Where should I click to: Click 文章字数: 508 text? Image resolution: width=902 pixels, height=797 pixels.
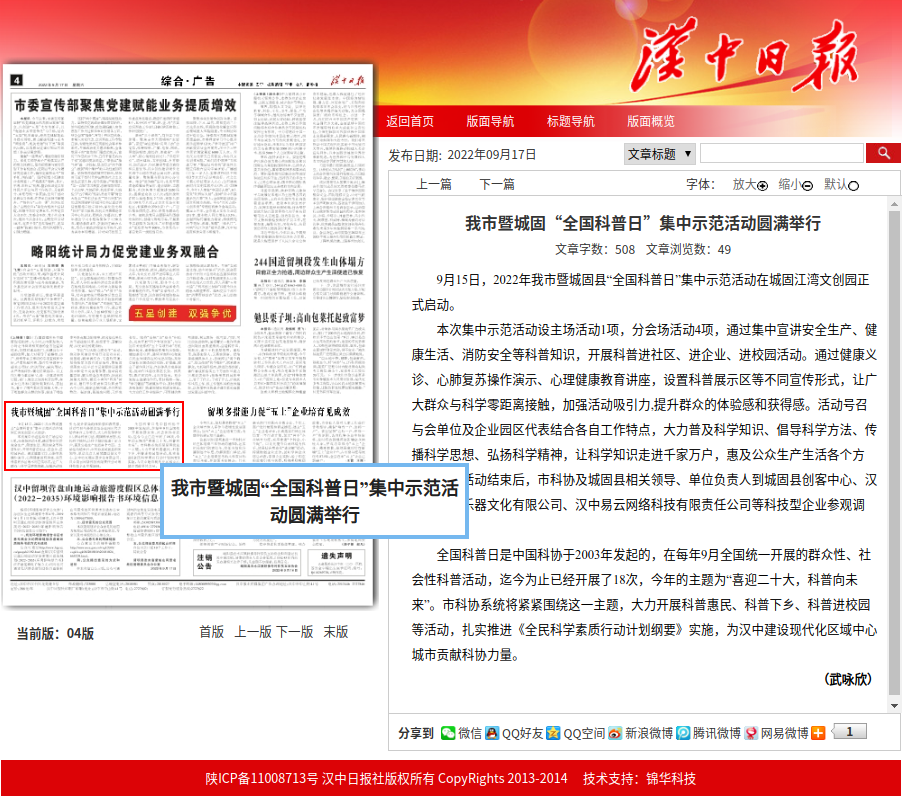click(595, 249)
